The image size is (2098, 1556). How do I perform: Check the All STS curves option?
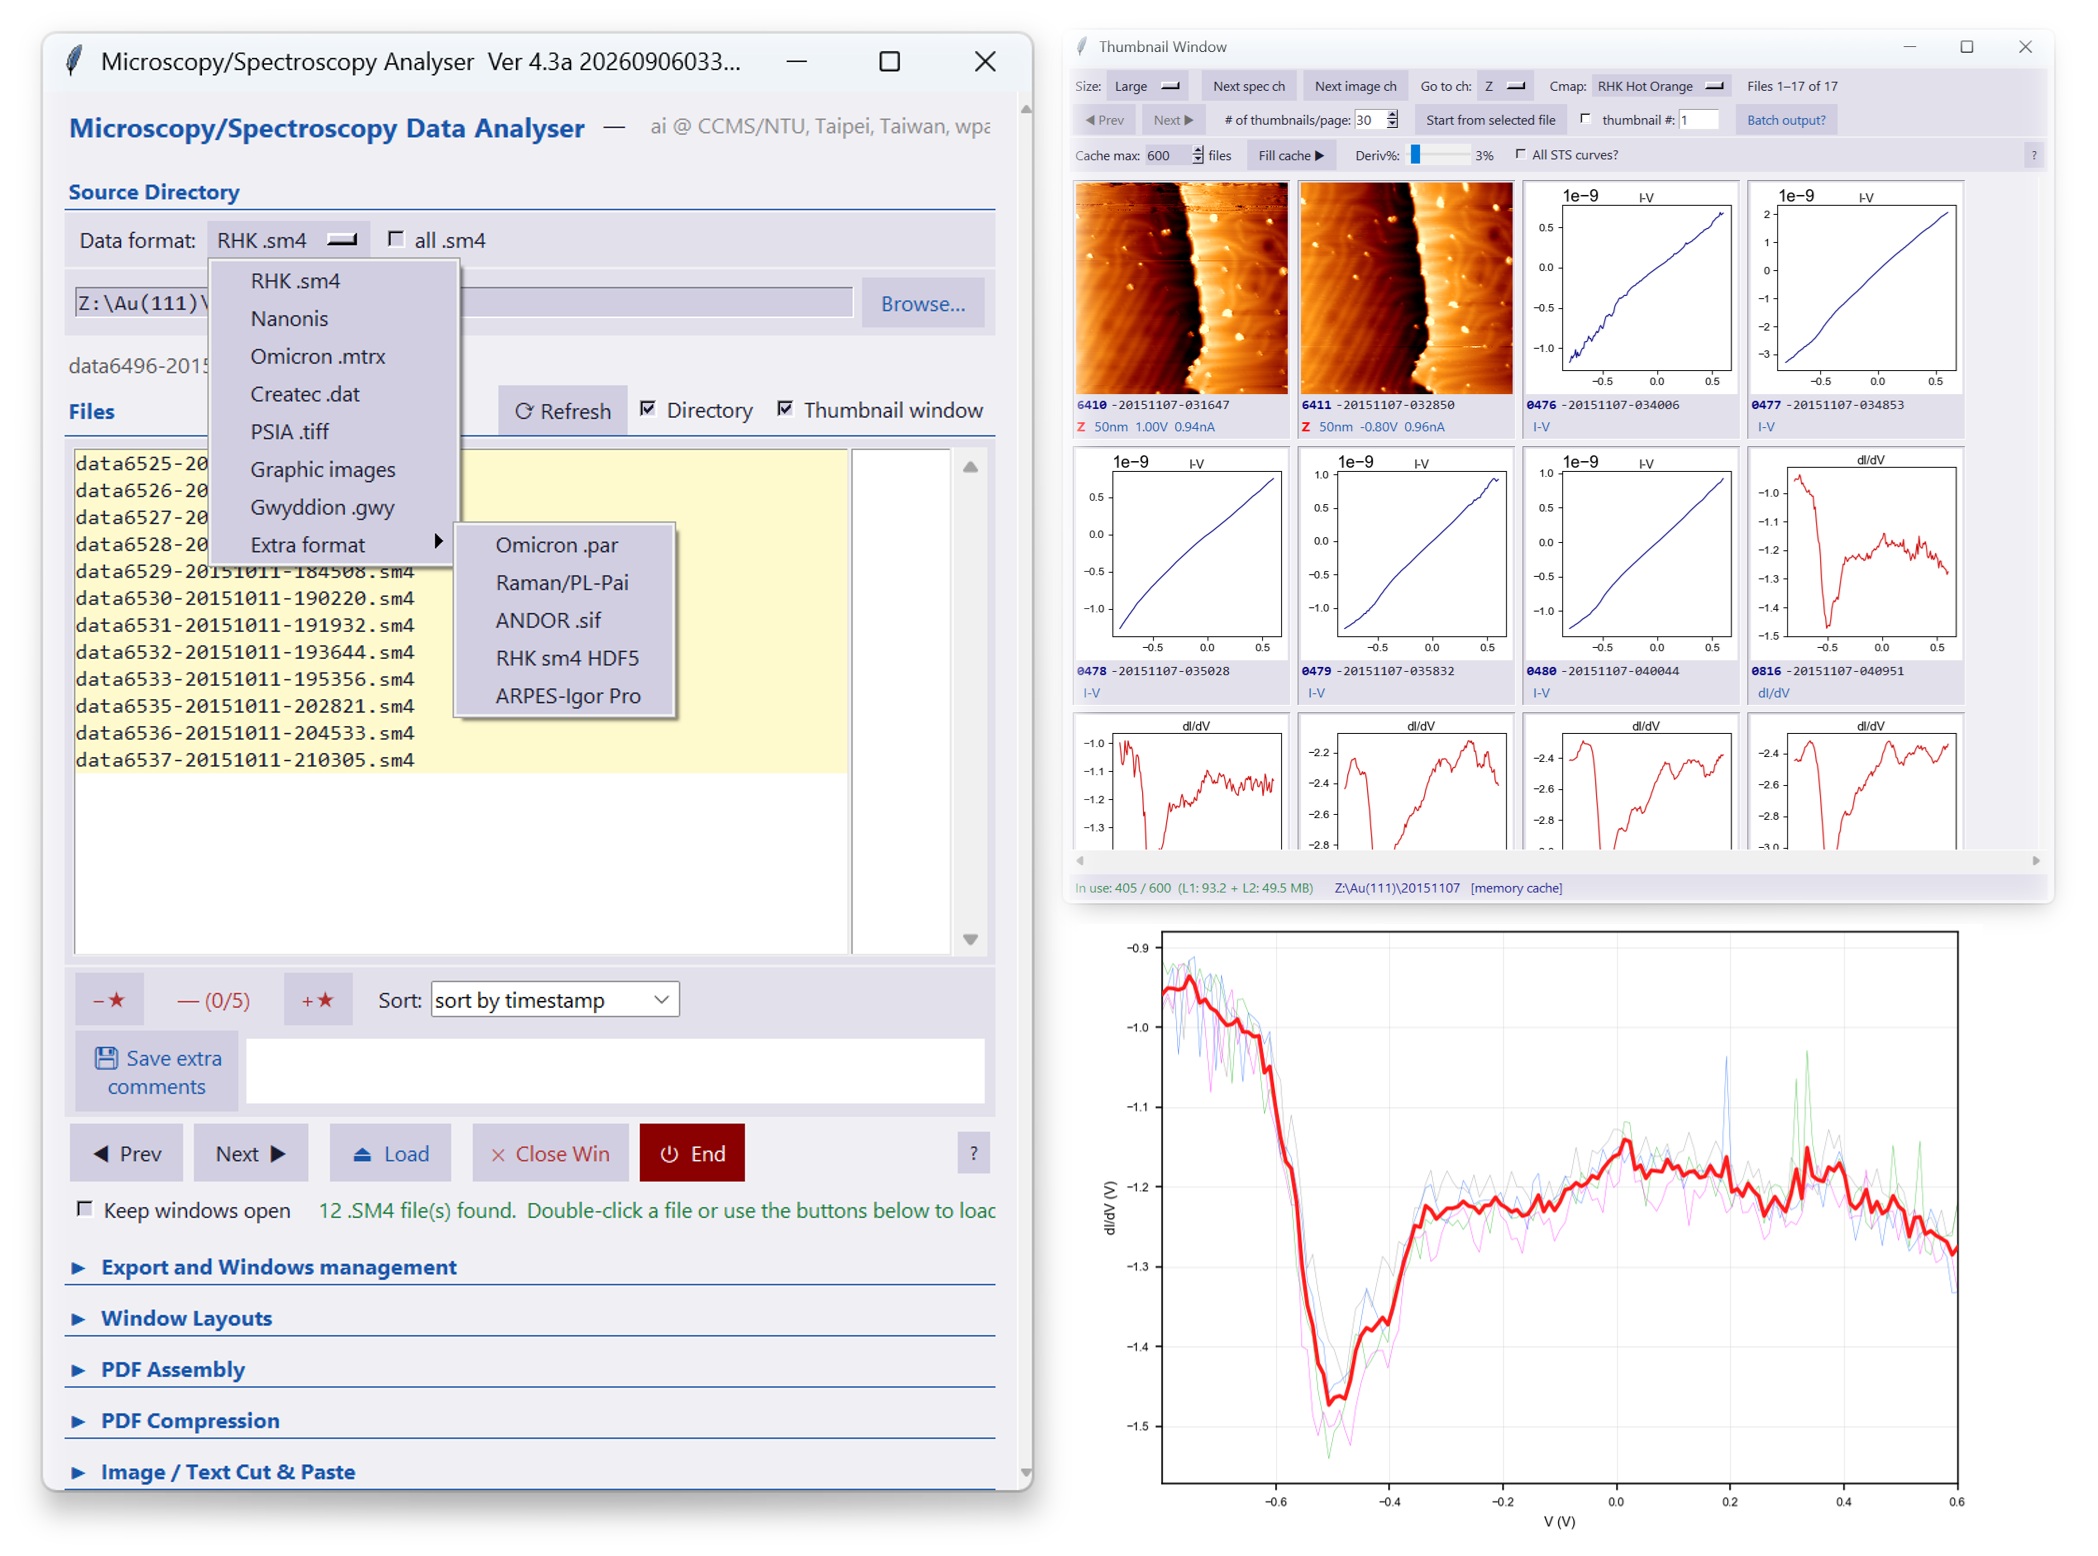(x=1520, y=154)
